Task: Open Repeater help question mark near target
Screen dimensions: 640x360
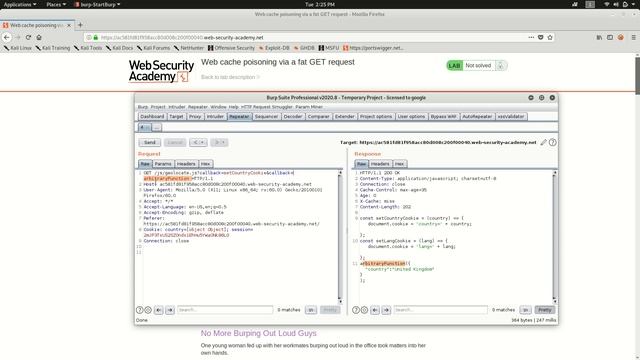Action: 552,142
